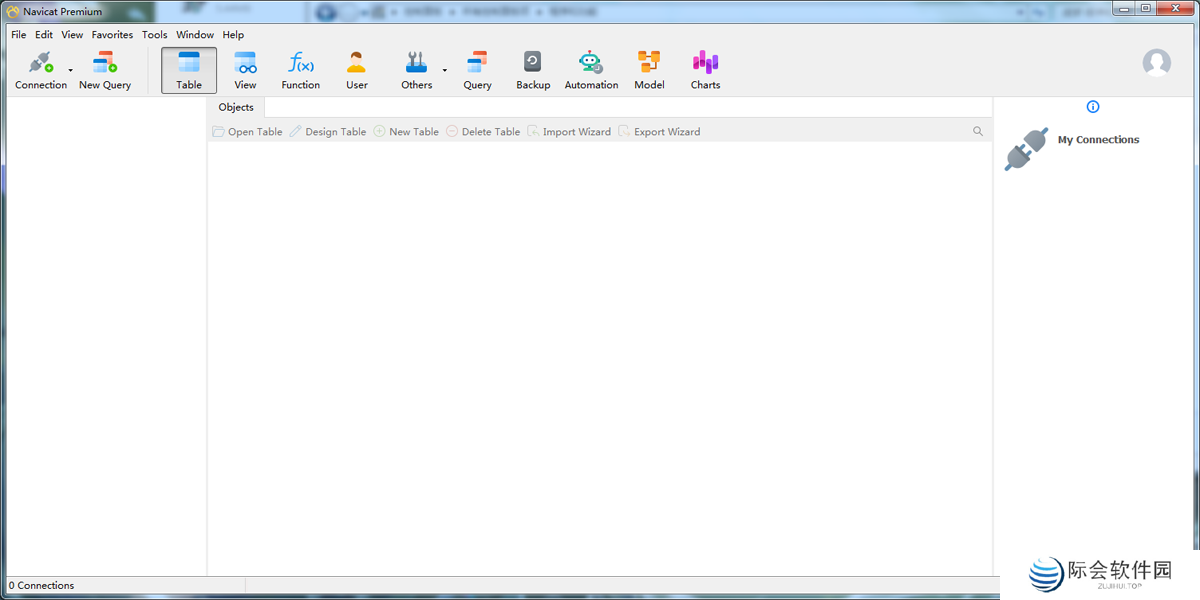Open the Automation tool
The height and width of the screenshot is (600, 1200).
pos(590,68)
